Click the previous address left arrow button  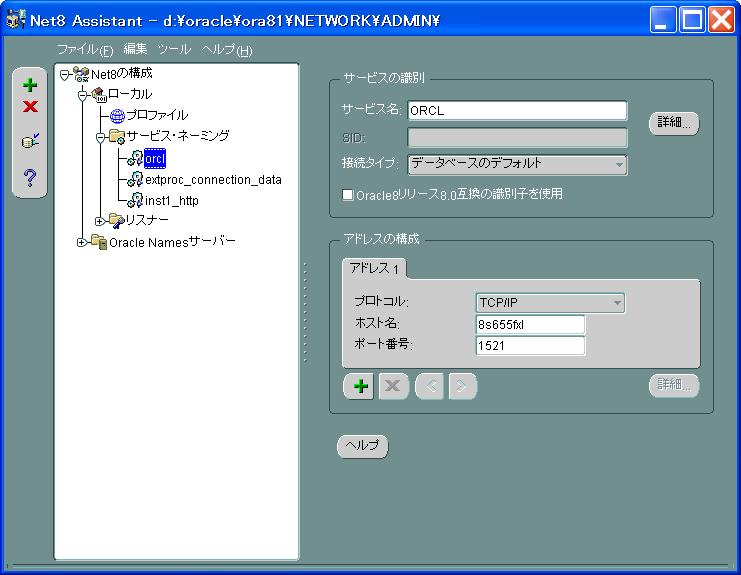(430, 386)
